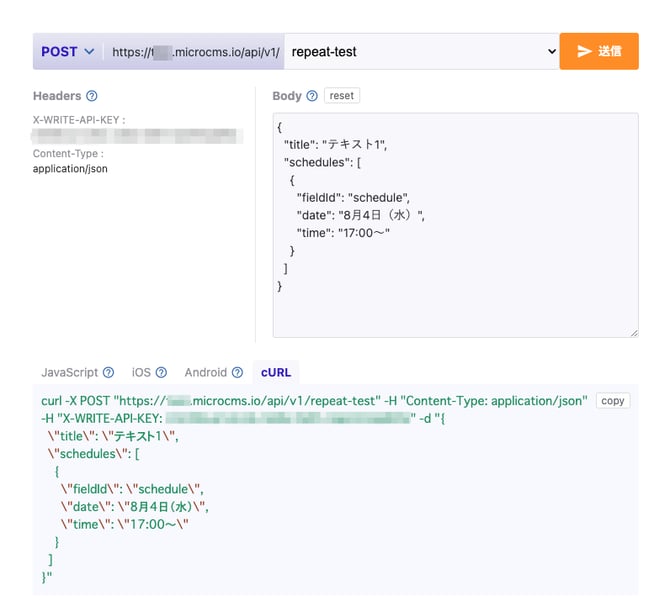Click the help icon beside Body

coord(312,96)
